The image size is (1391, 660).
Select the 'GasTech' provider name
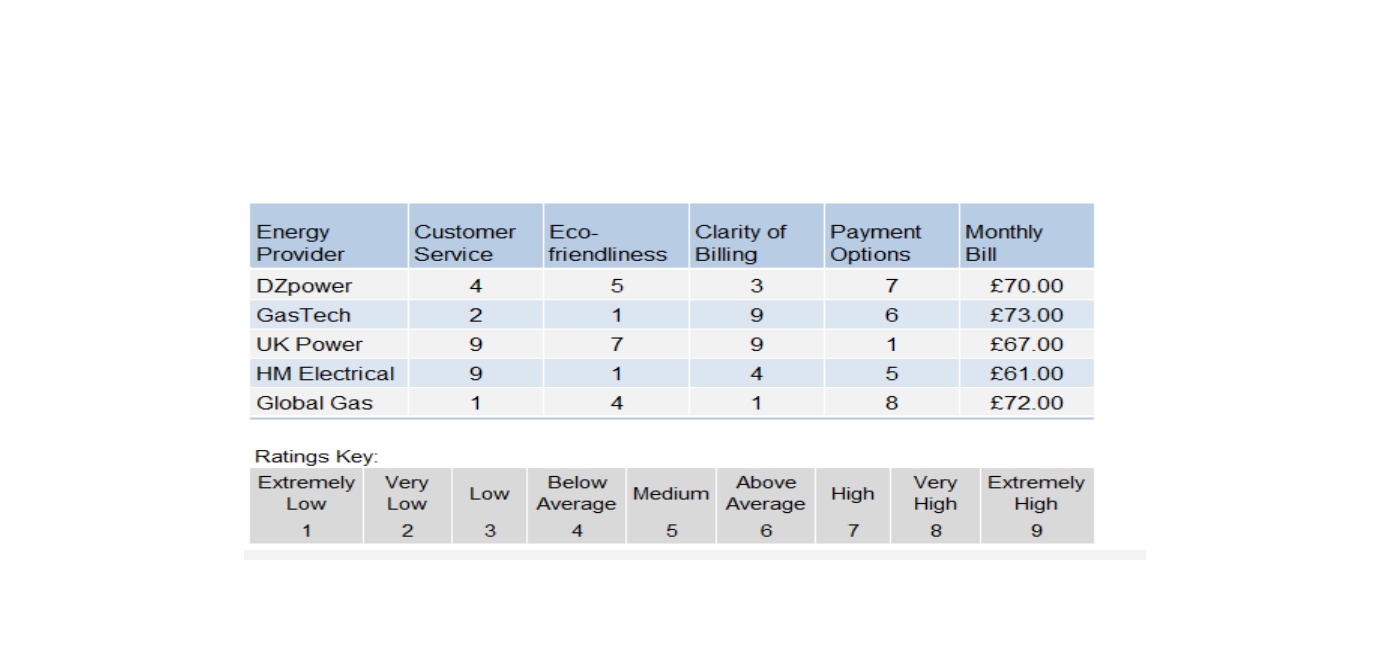point(303,315)
